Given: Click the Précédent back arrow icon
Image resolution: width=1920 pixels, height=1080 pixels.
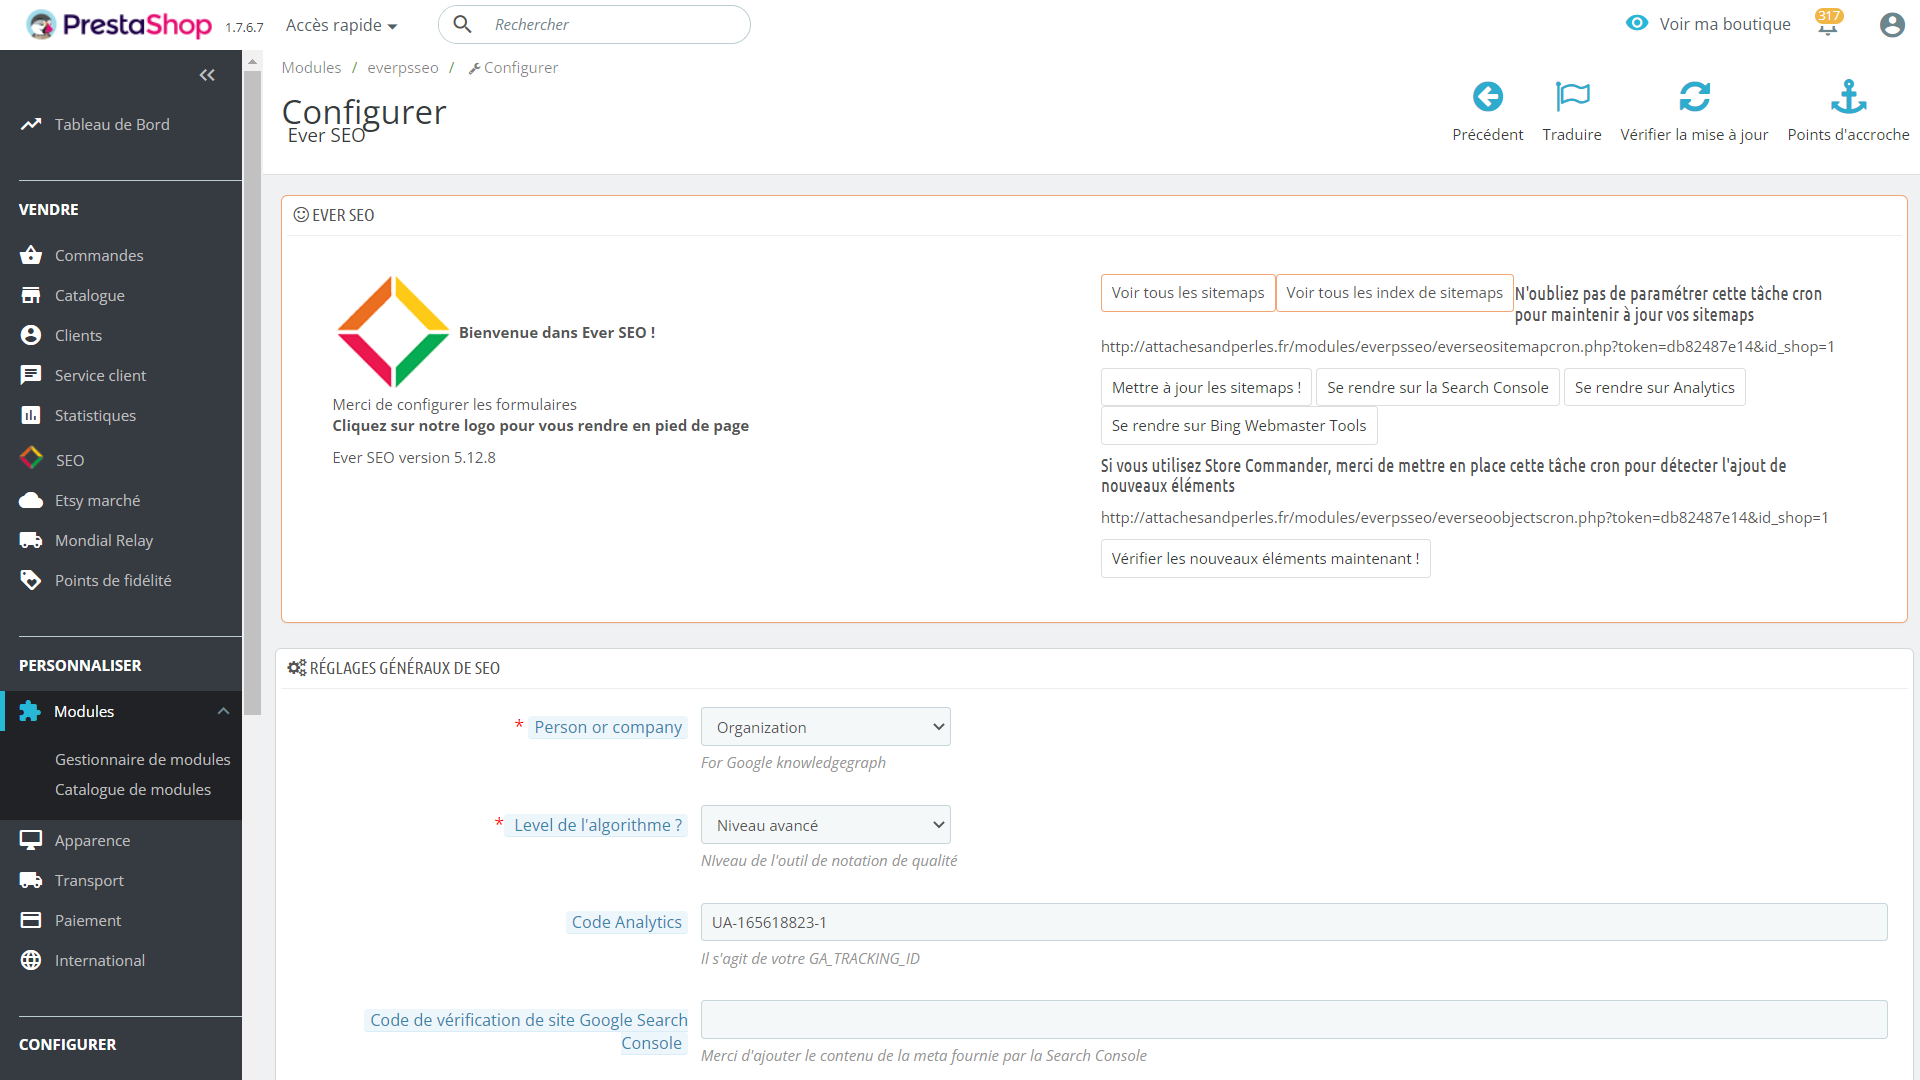Looking at the screenshot, I should [1487, 97].
